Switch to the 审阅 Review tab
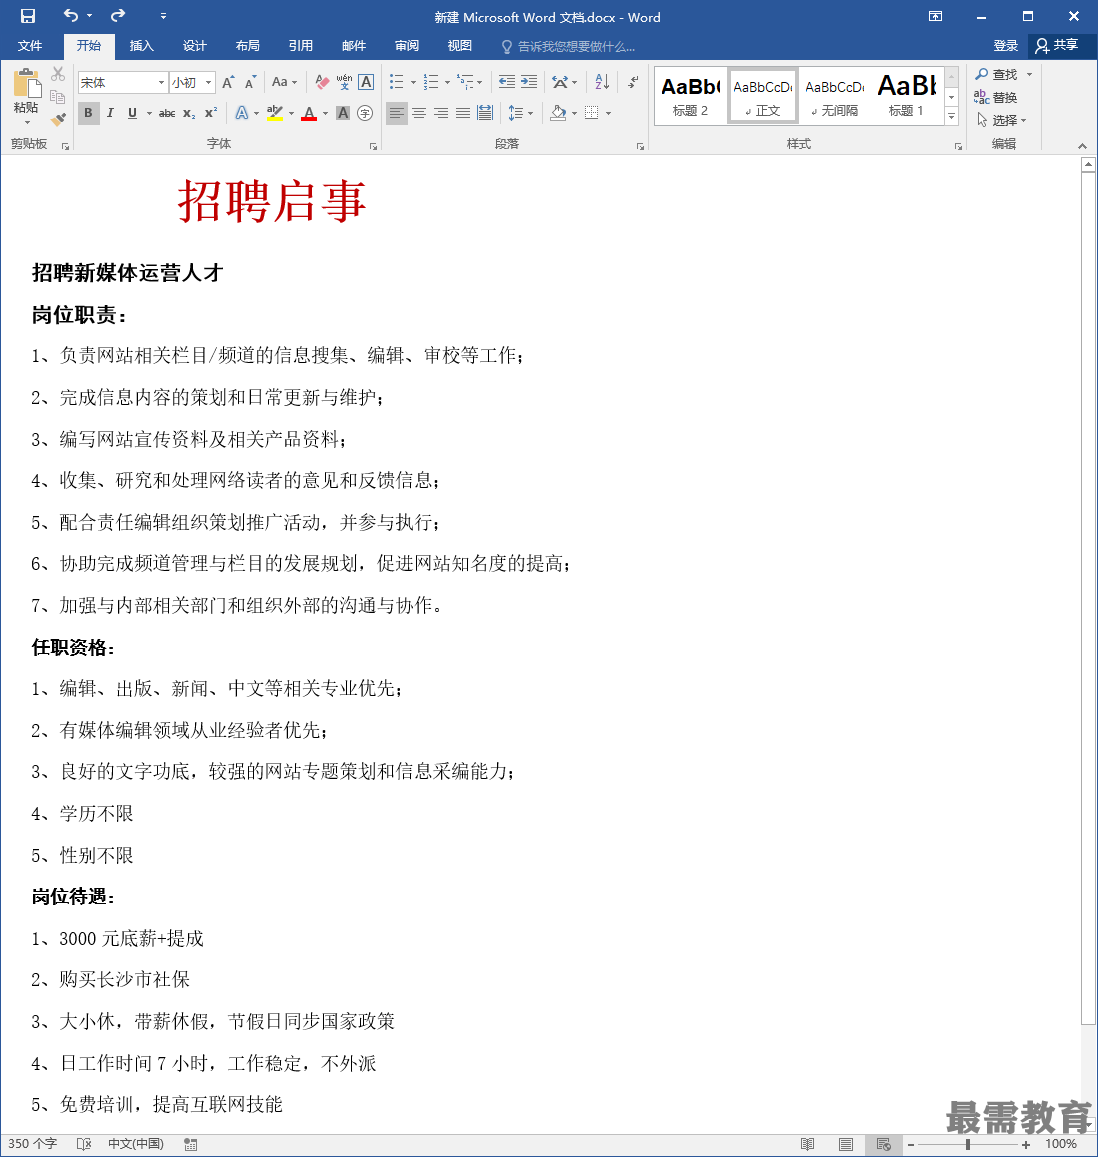 pos(407,46)
